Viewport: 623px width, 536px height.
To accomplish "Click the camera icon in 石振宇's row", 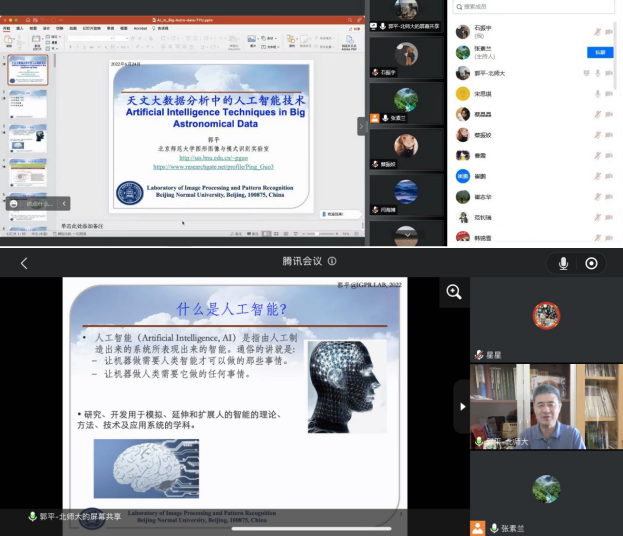I will point(609,31).
